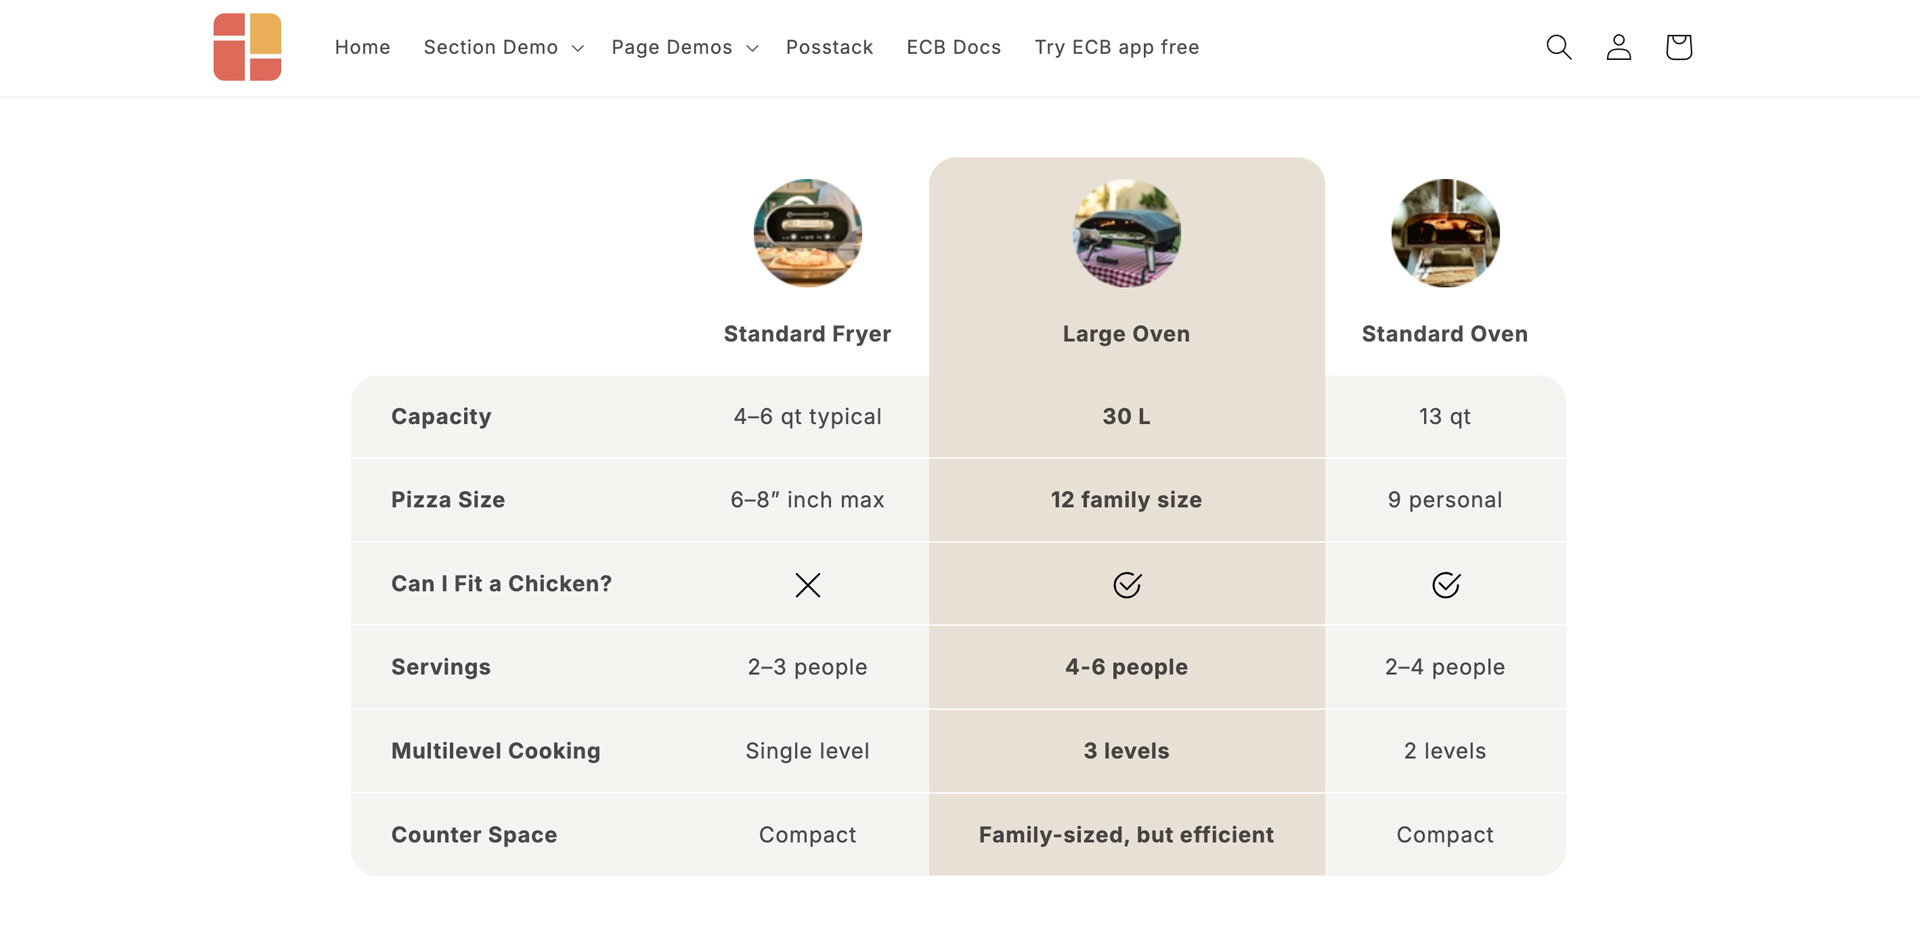This screenshot has width=1920, height=945.
Task: Open the Posstack navigation item
Action: [829, 47]
